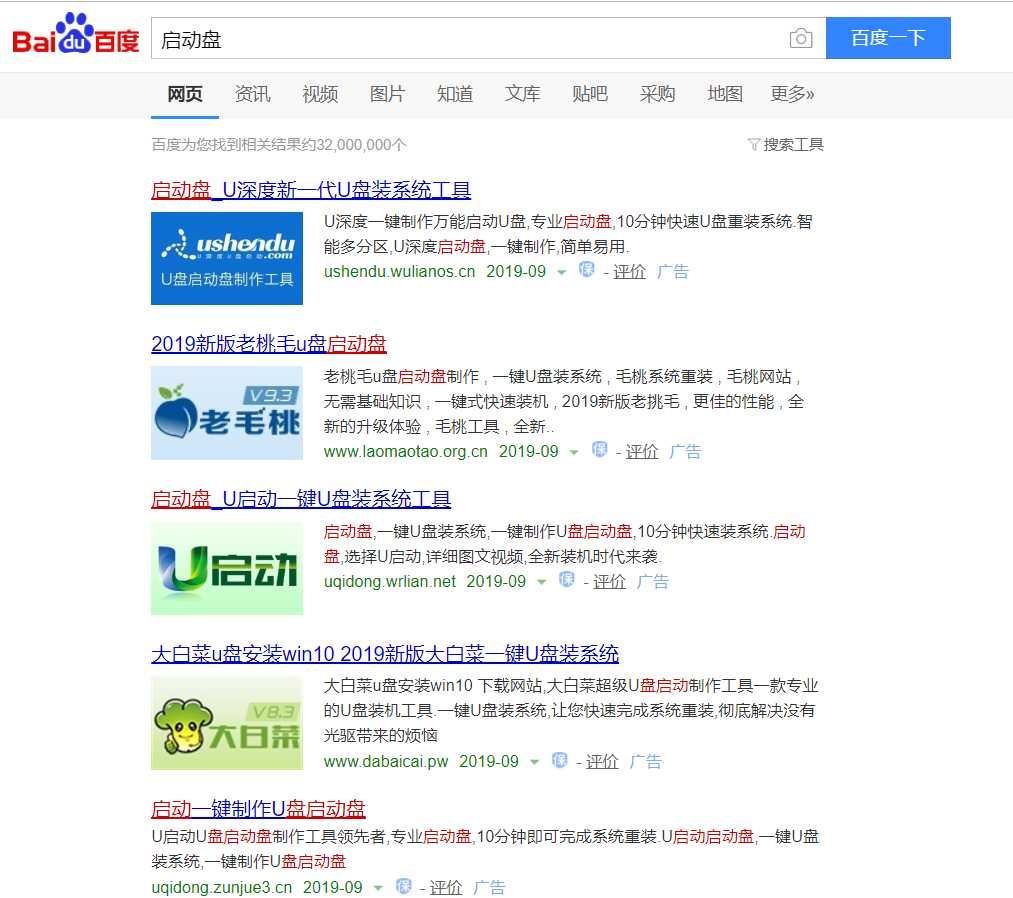Click 保 badge for ushendu.wulianos.cn
The height and width of the screenshot is (898, 1013).
(x=586, y=269)
